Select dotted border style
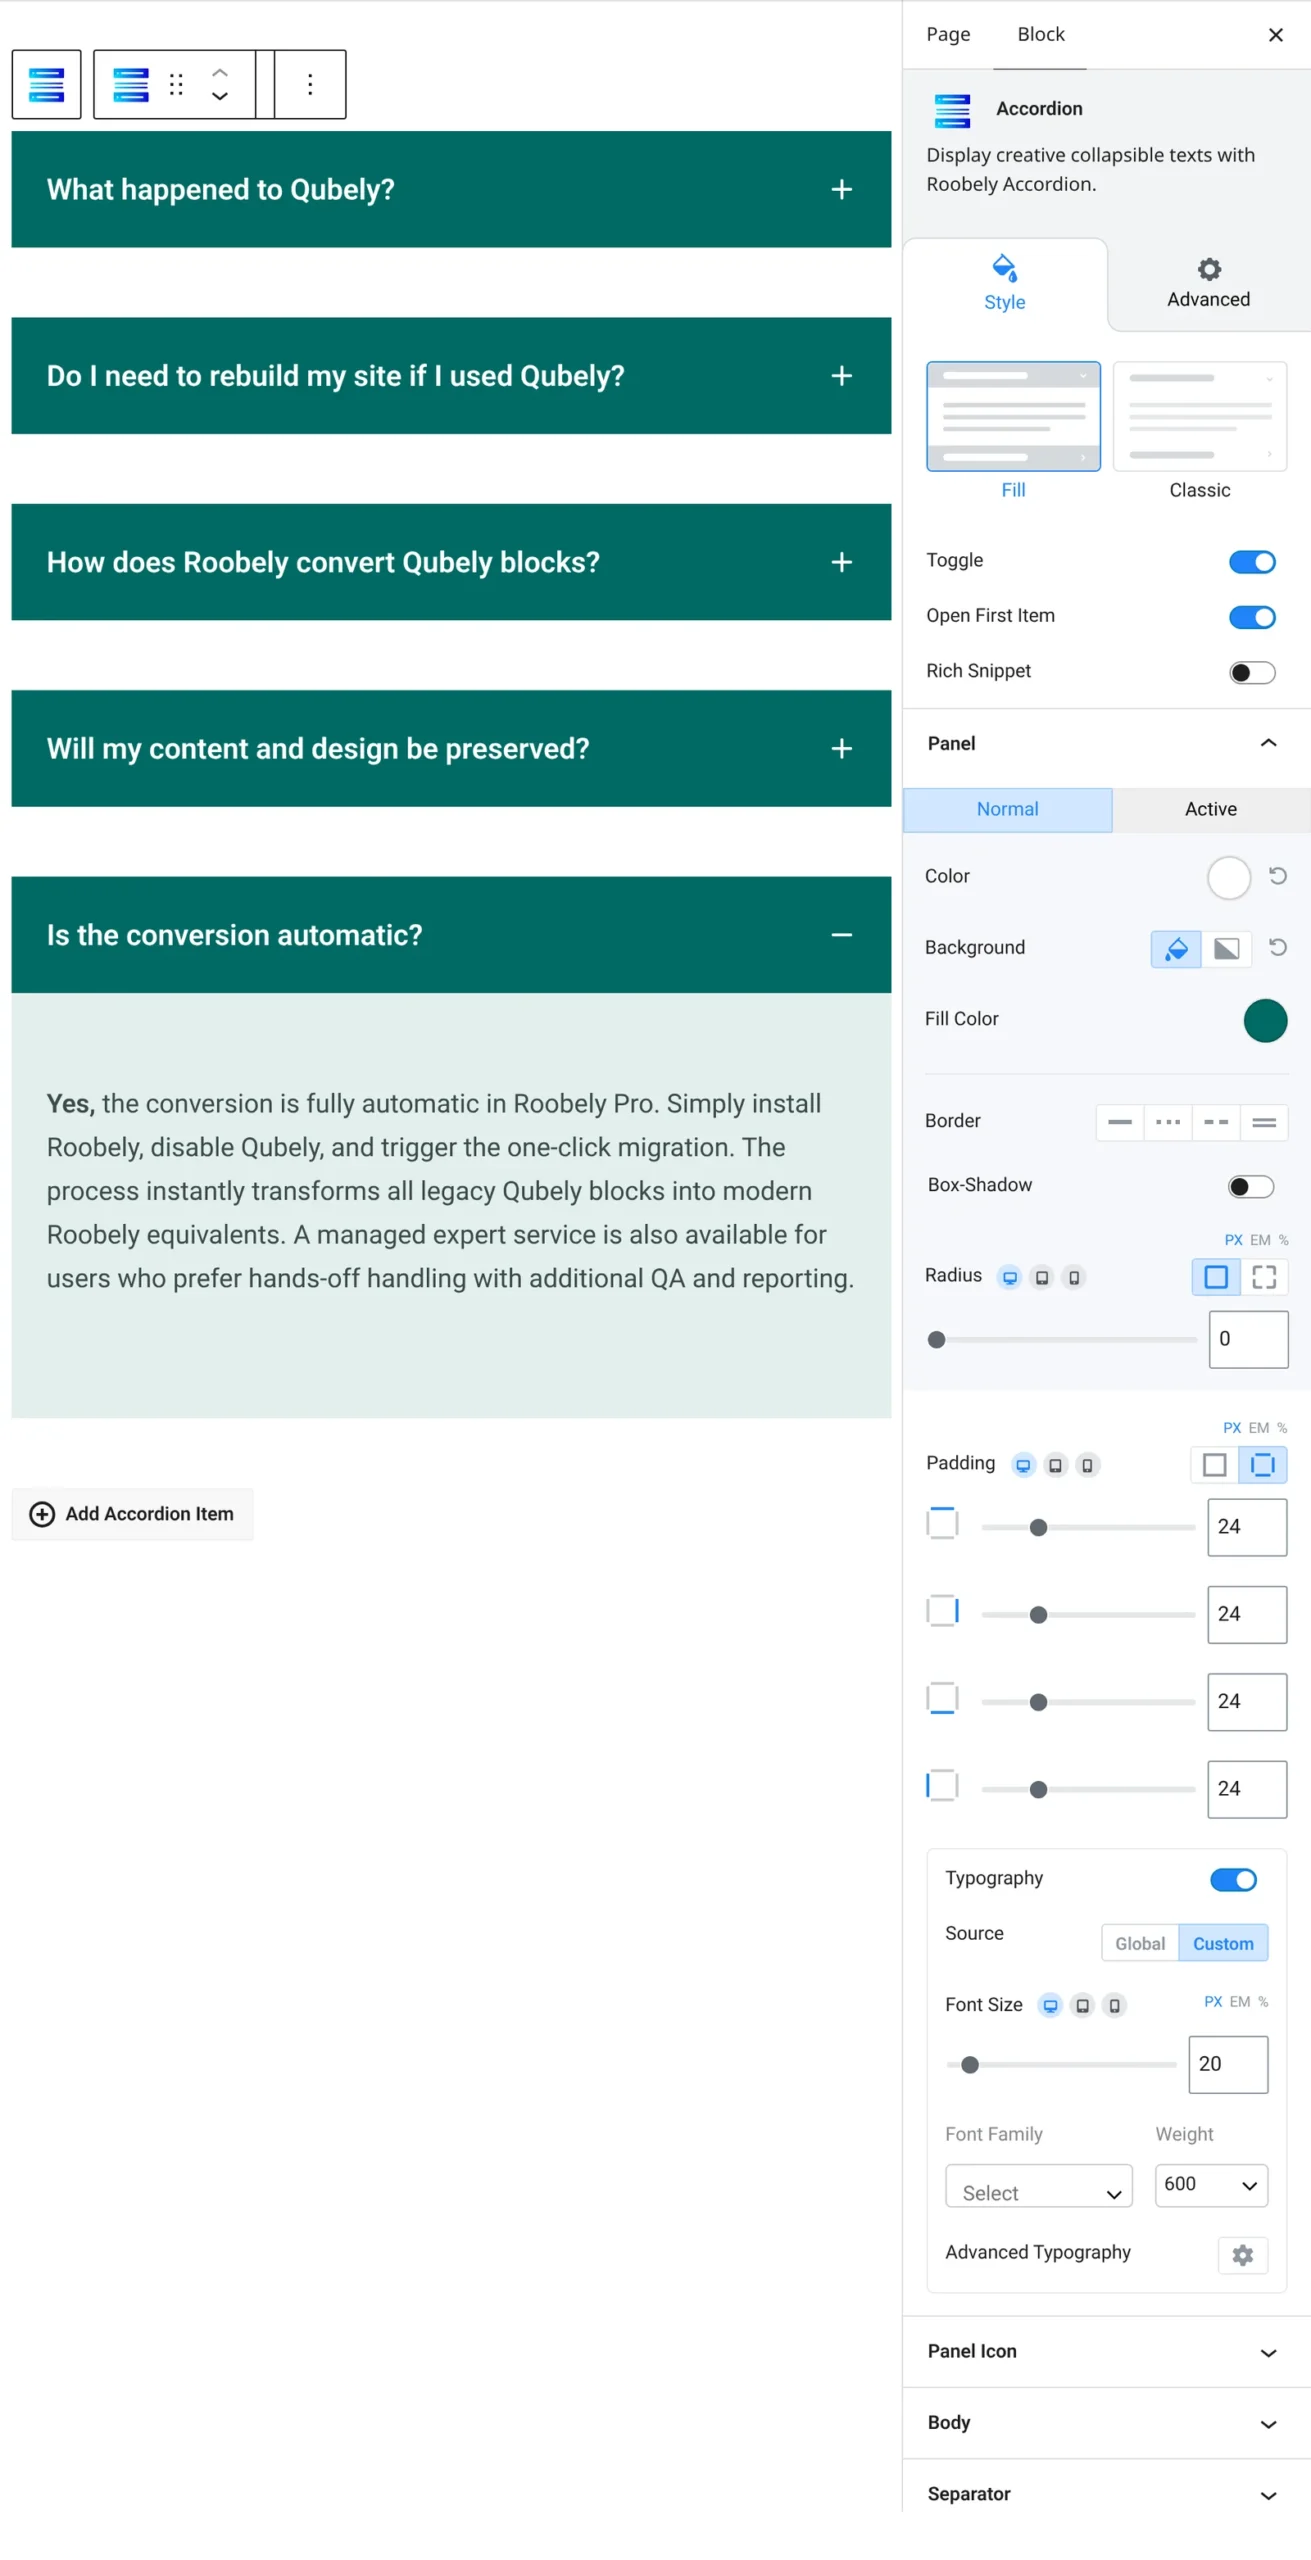Image resolution: width=1311 pixels, height=2560 pixels. 1168,1122
